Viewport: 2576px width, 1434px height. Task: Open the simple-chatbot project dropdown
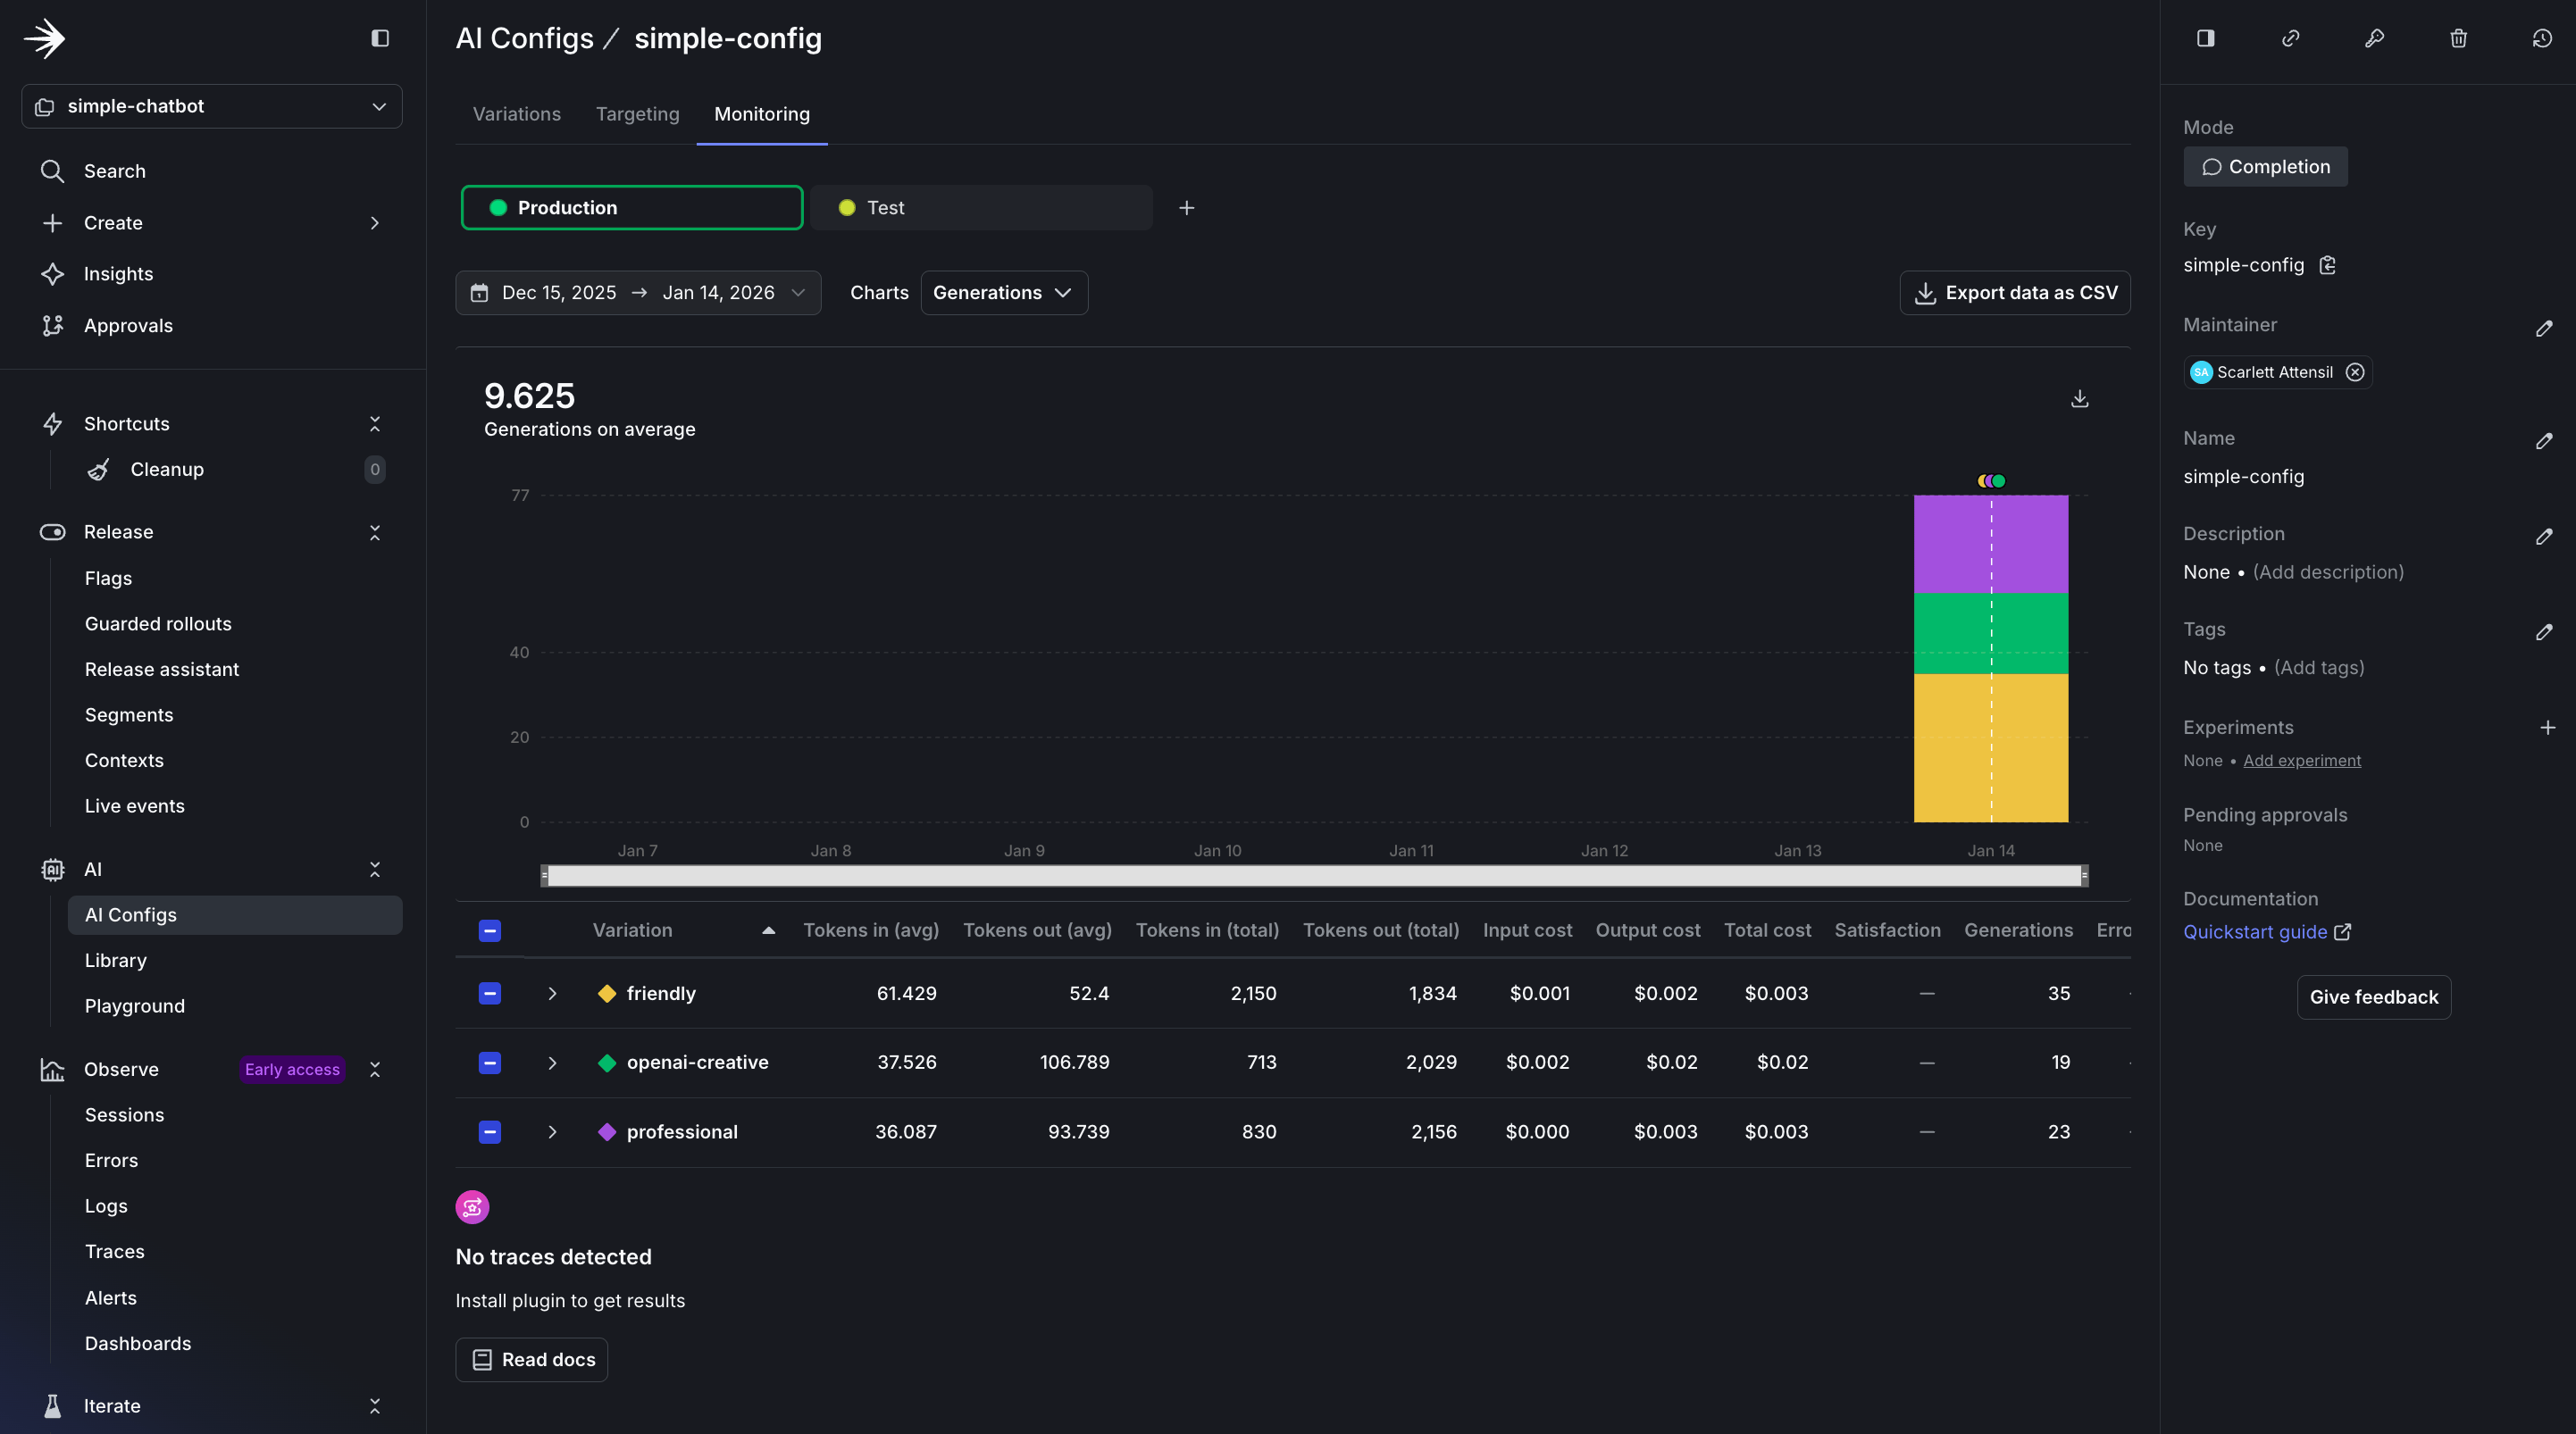coord(212,106)
